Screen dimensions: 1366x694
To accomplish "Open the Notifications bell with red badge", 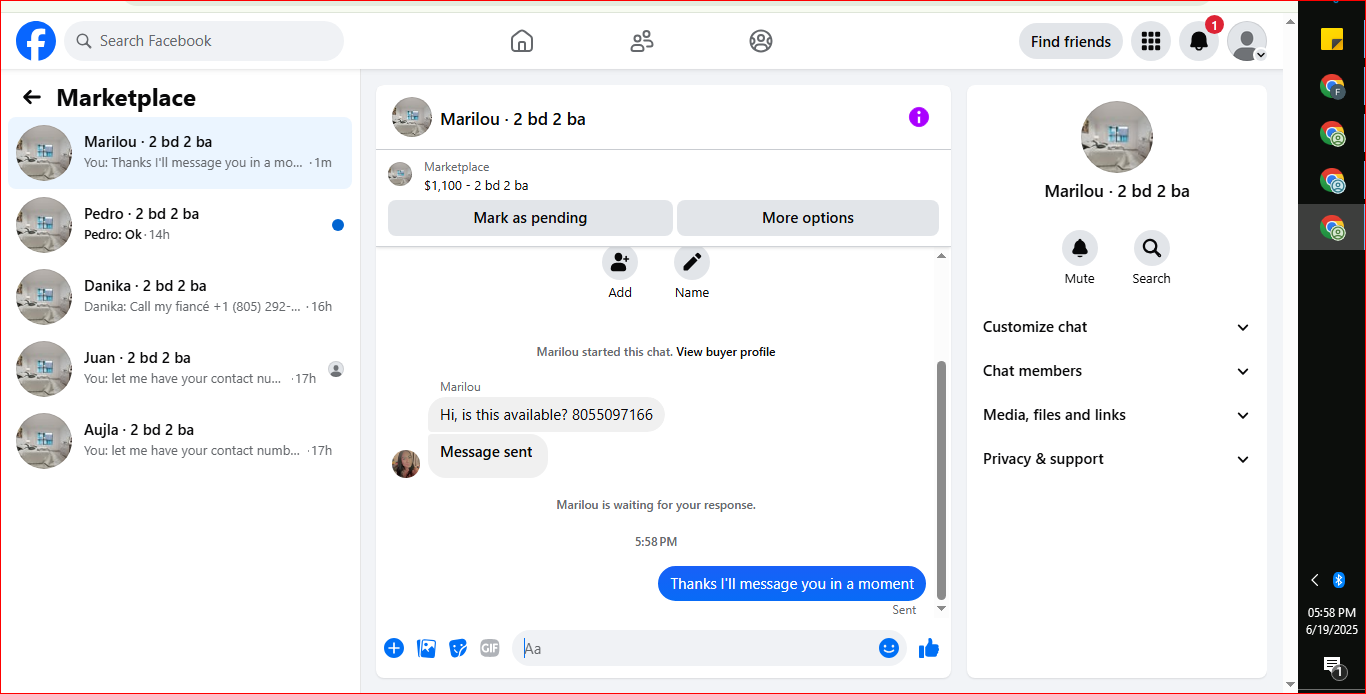I will pos(1199,41).
